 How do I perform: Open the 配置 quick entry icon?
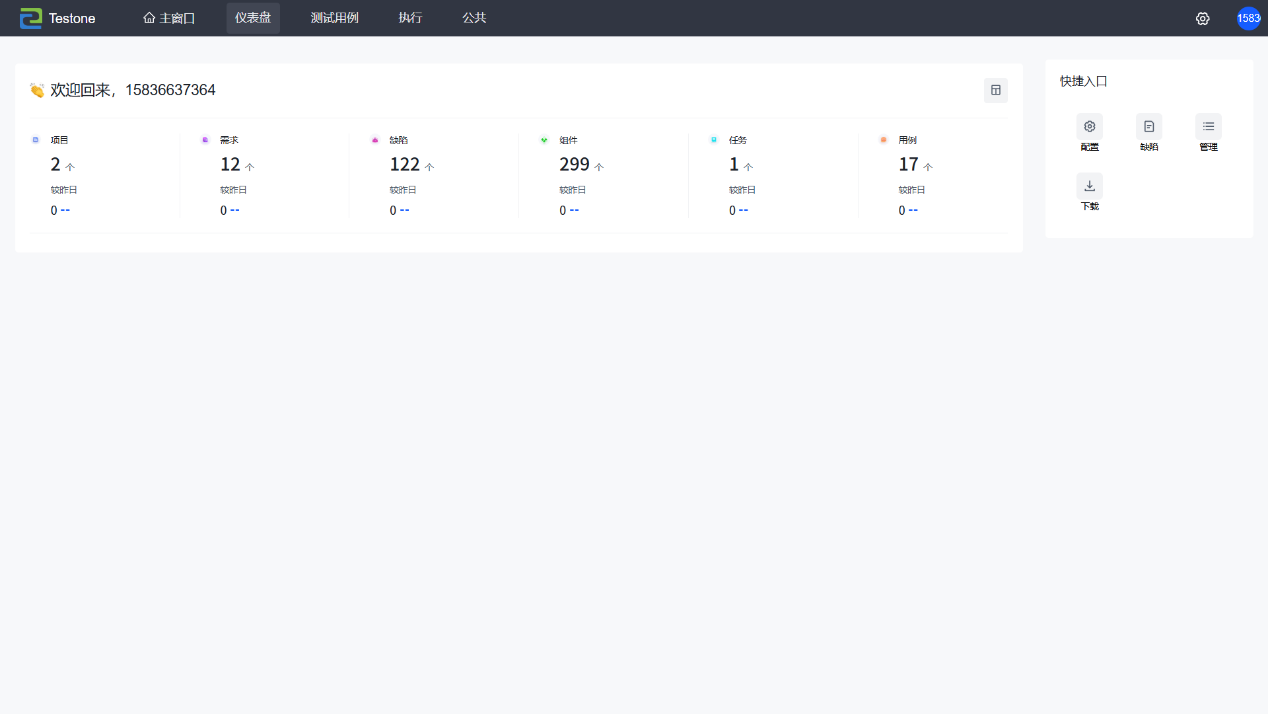(x=1089, y=127)
